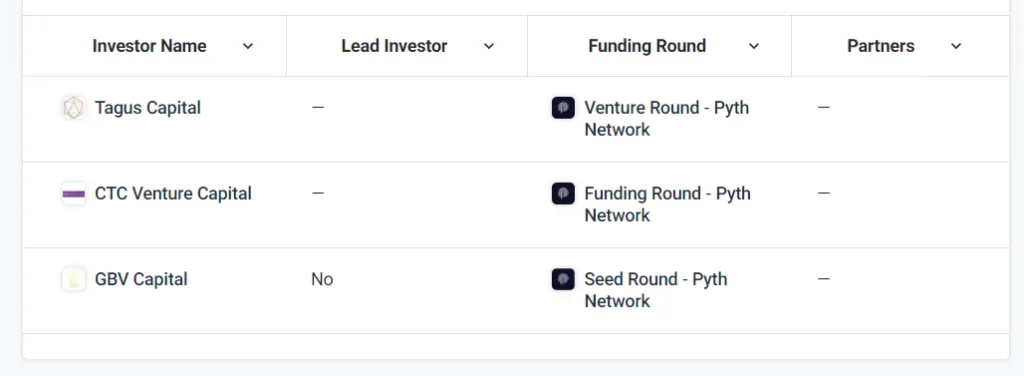Image resolution: width=1024 pixels, height=376 pixels.
Task: Open the Lead Investor column dropdown arrow
Action: pos(488,46)
